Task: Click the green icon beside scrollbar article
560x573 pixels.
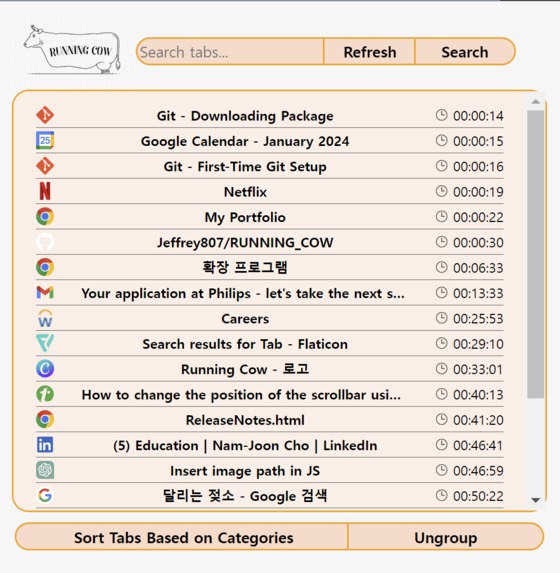Action: (45, 394)
